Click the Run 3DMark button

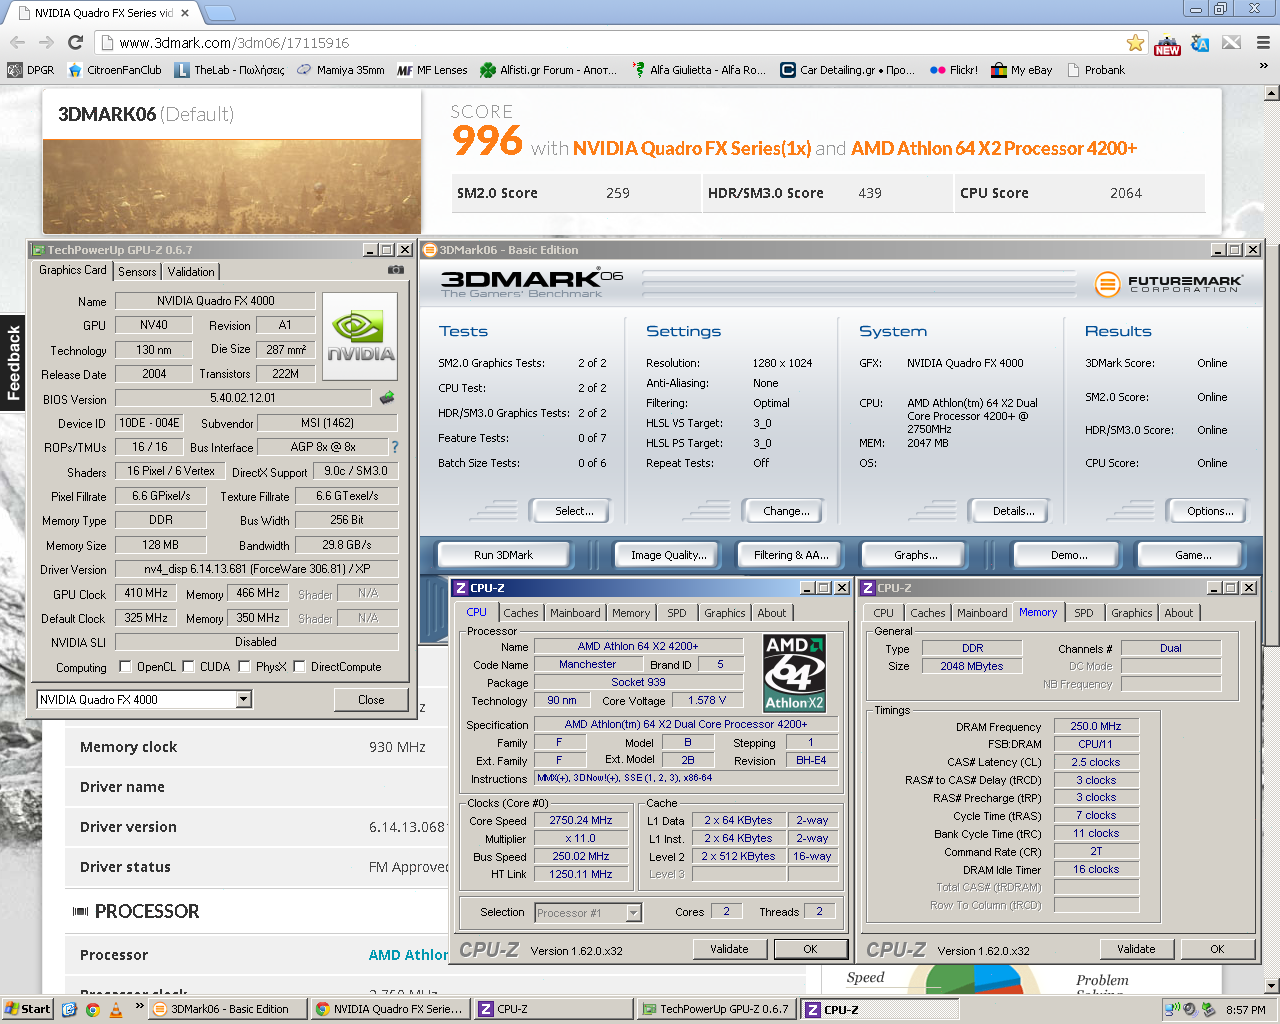[x=503, y=555]
